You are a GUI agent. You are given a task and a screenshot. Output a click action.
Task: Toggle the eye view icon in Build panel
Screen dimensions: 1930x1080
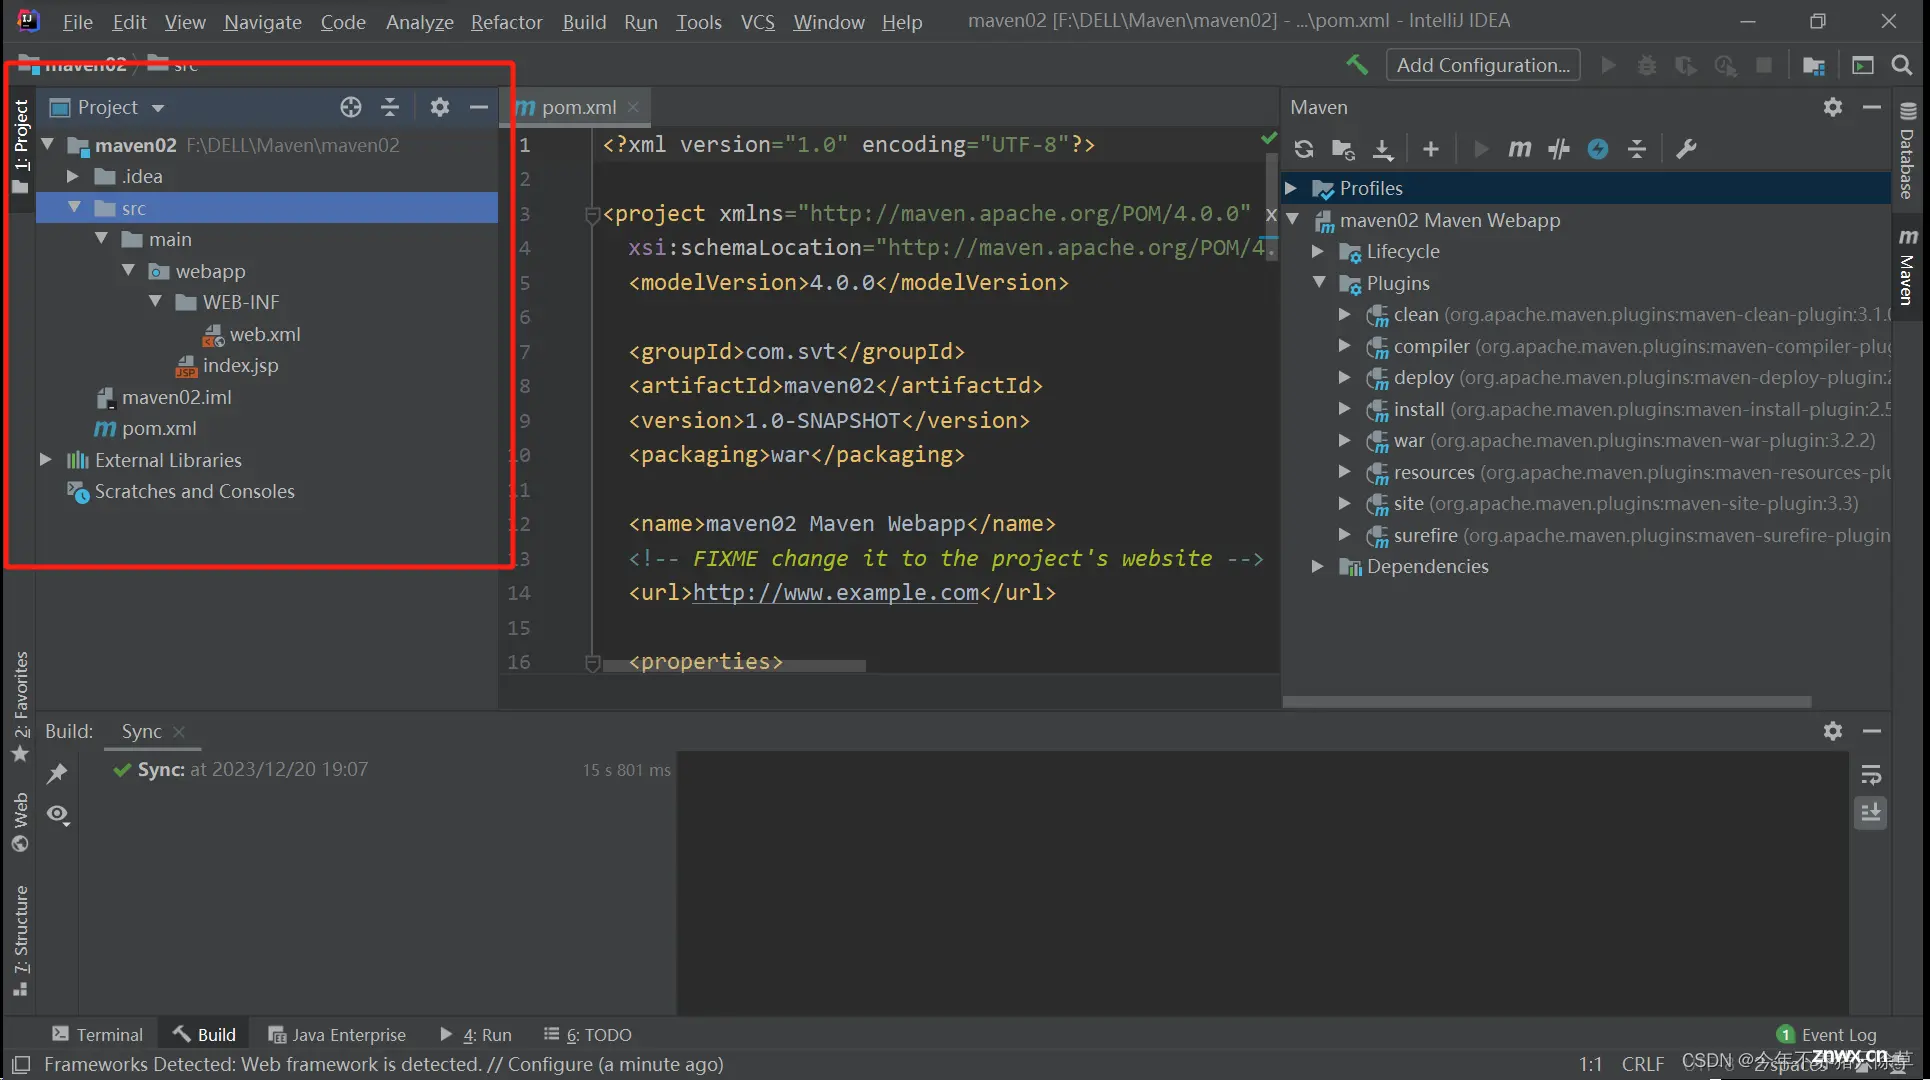(x=58, y=815)
